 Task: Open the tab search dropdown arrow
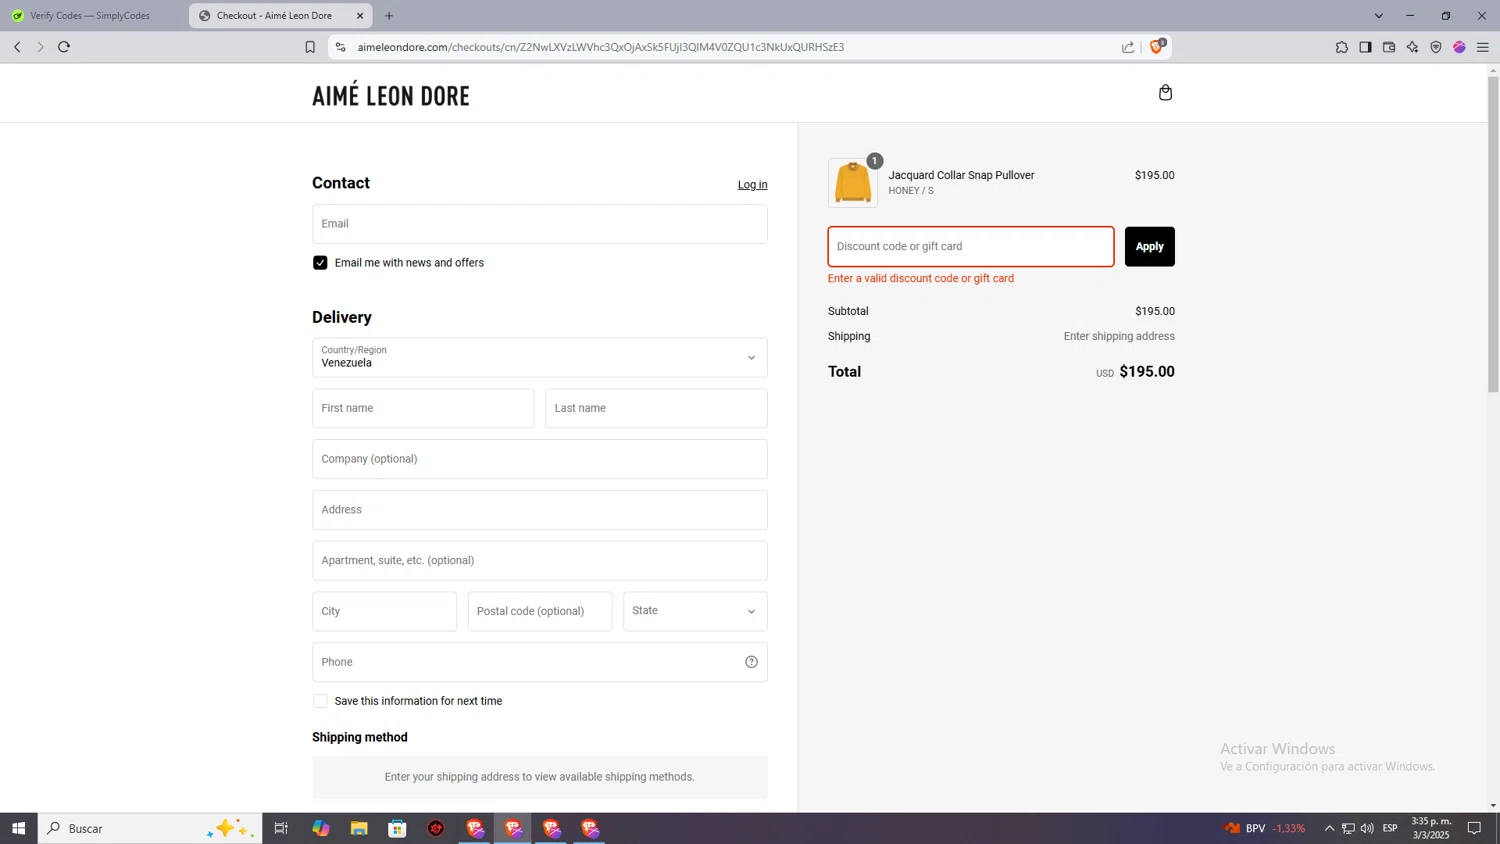(x=1378, y=16)
